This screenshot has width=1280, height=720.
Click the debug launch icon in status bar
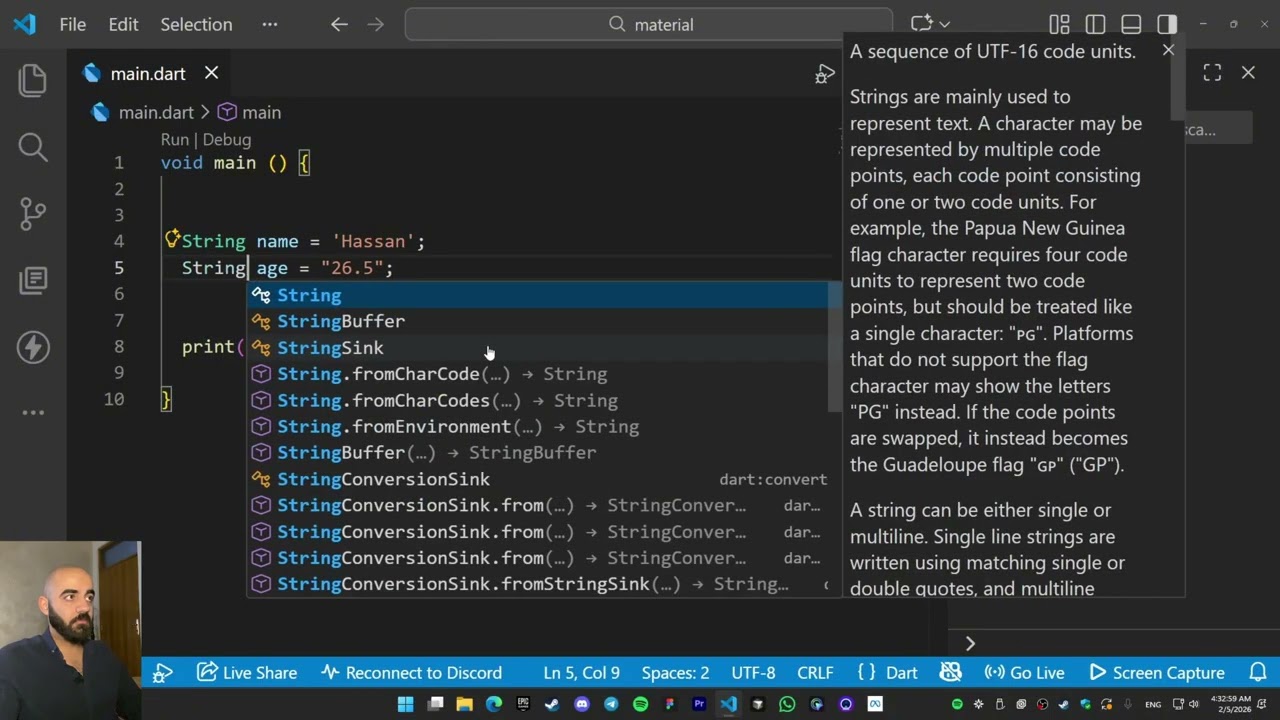click(163, 673)
